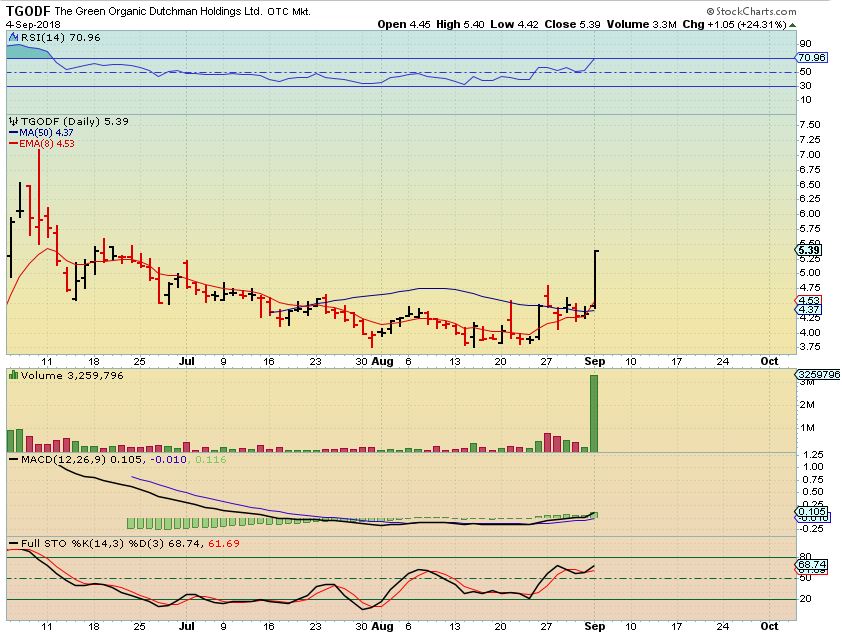Viewport: 842px width, 636px height.
Task: Click the Open 4.45 value in the header
Action: click(x=404, y=24)
